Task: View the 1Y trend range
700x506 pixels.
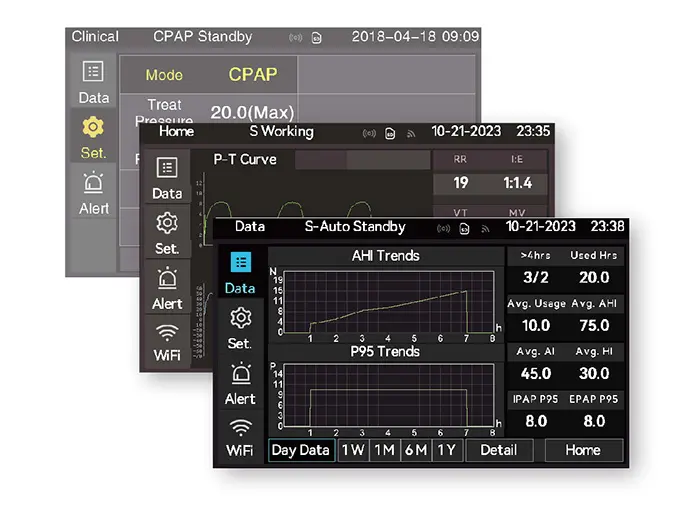Action: click(x=447, y=450)
